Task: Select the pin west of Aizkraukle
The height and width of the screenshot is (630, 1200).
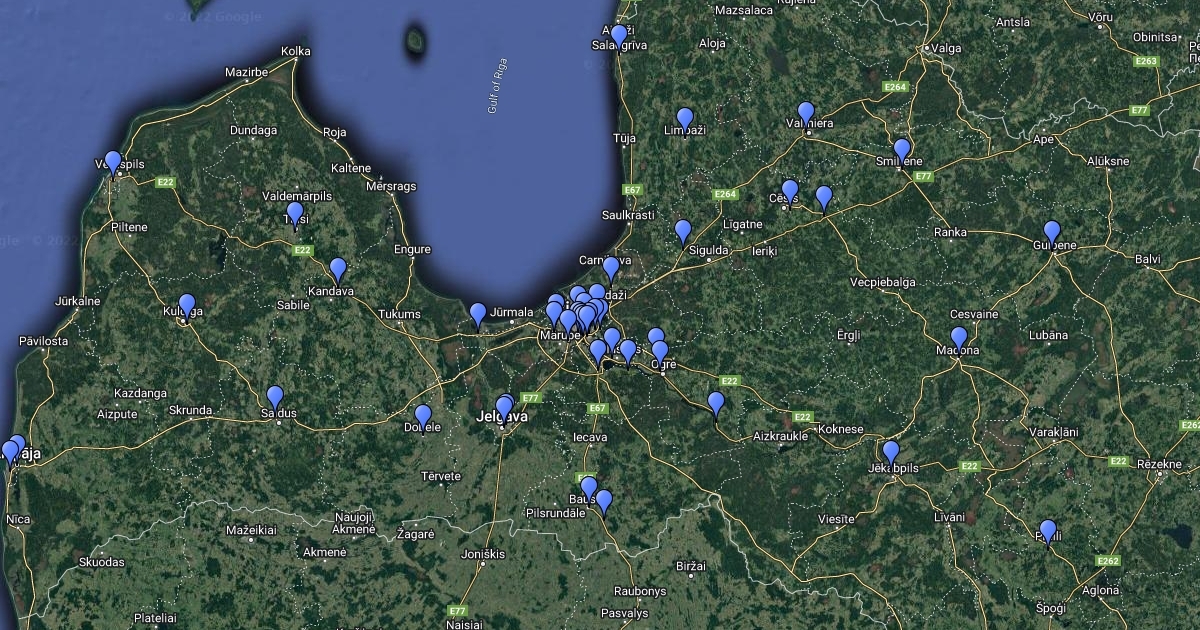Action: [x=716, y=403]
